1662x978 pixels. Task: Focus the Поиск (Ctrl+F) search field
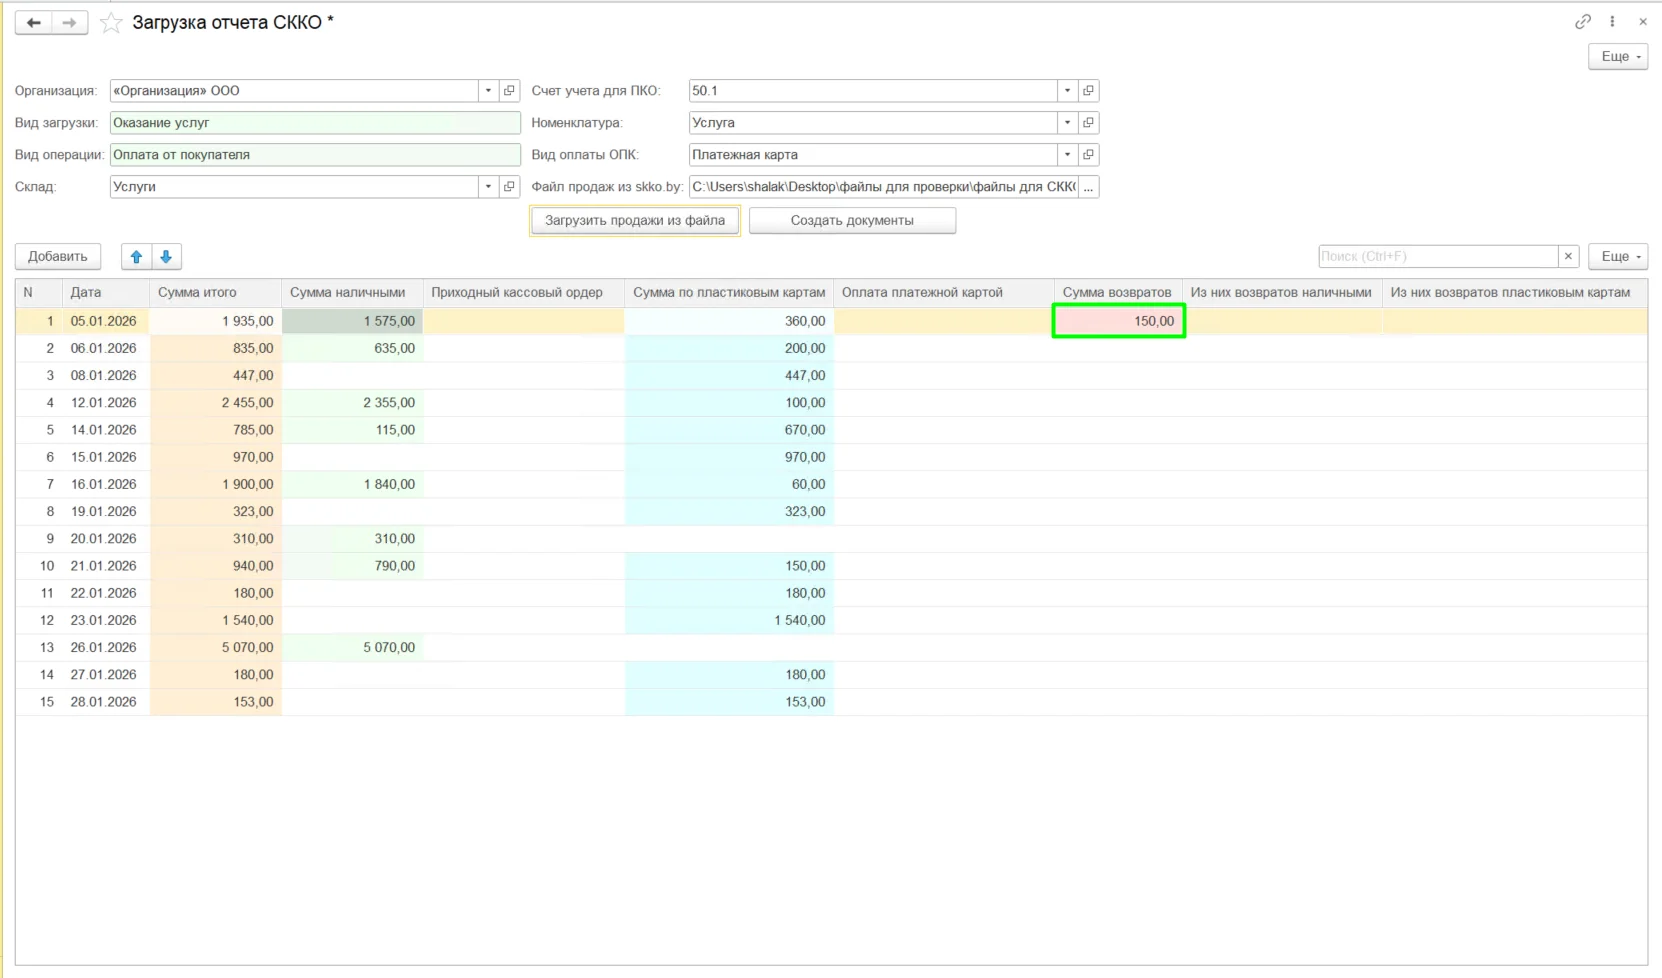coord(1438,257)
